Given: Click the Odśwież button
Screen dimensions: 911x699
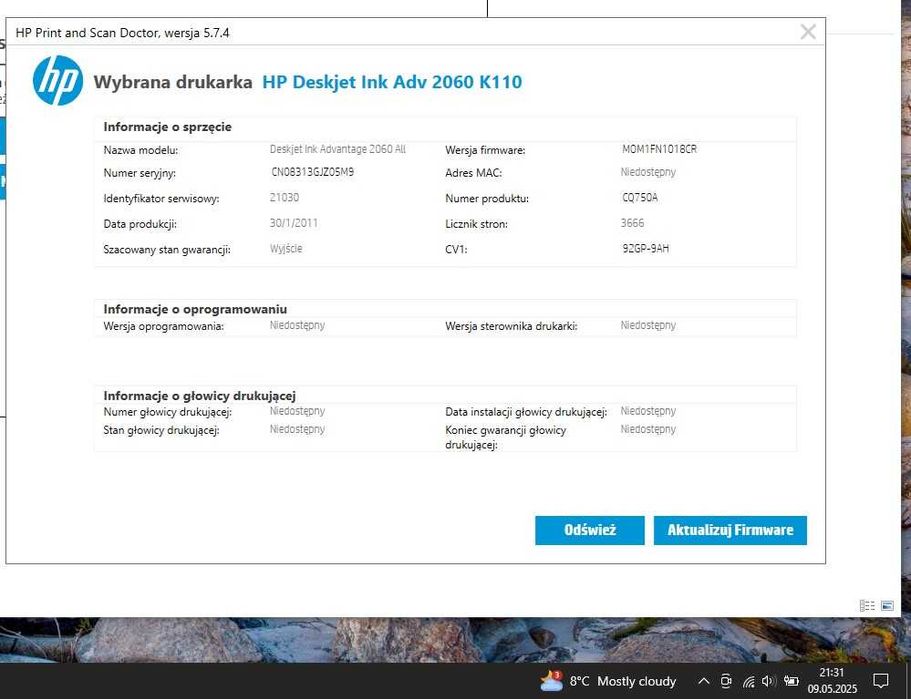Looking at the screenshot, I should [x=590, y=530].
